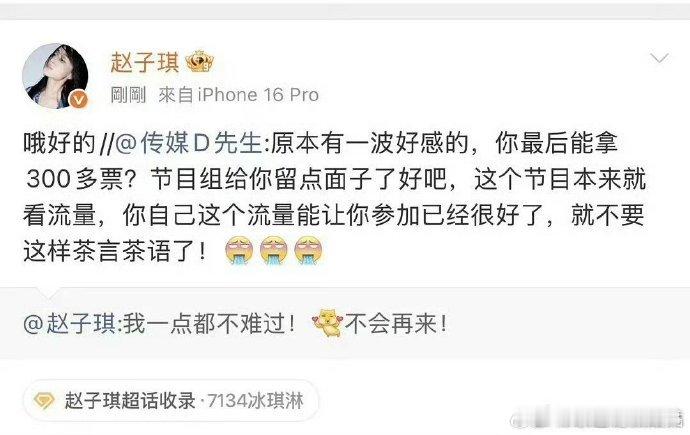This screenshot has height=435, width=690.
Task: Click the 剛剛 timestamp
Action: 128,95
